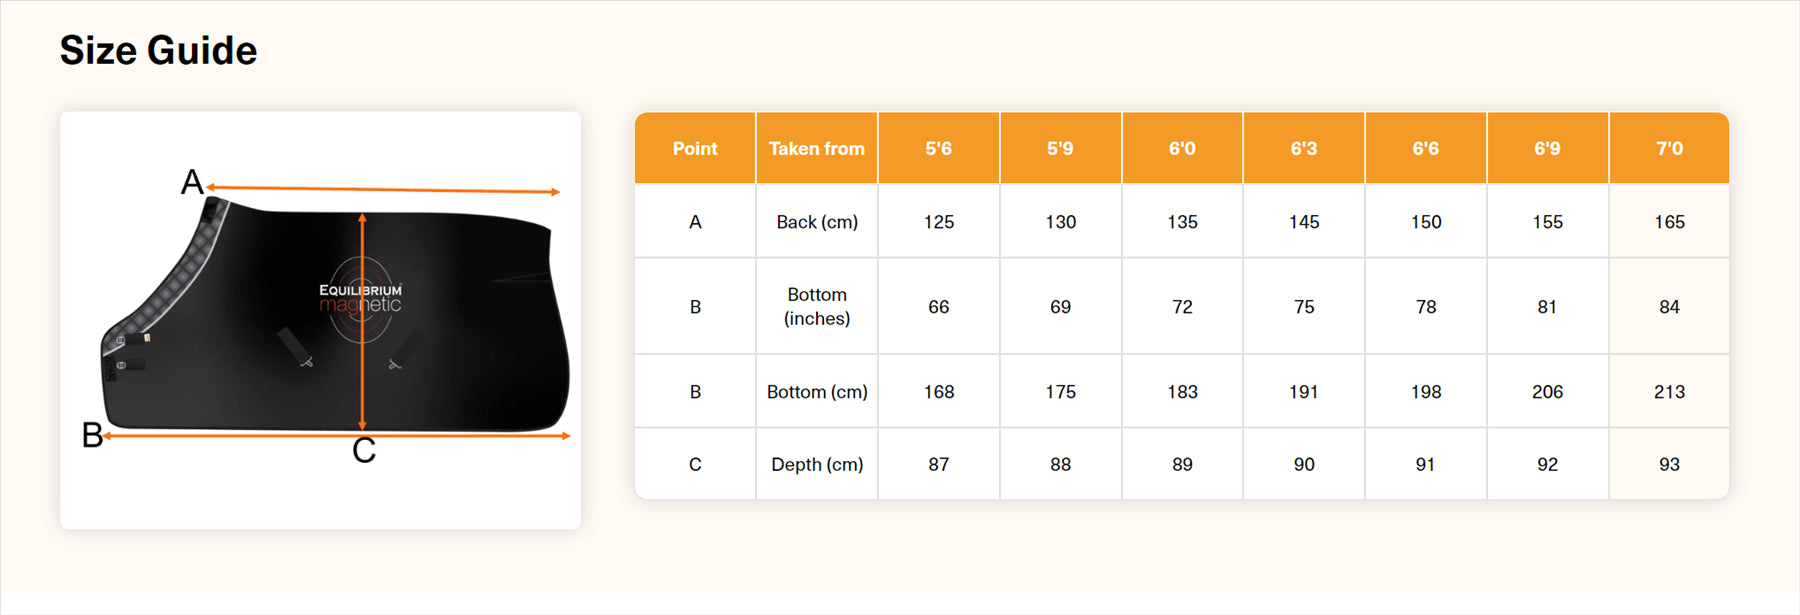Select the Depth (cm) row label
Screen dimensions: 1800x615
pos(817,464)
